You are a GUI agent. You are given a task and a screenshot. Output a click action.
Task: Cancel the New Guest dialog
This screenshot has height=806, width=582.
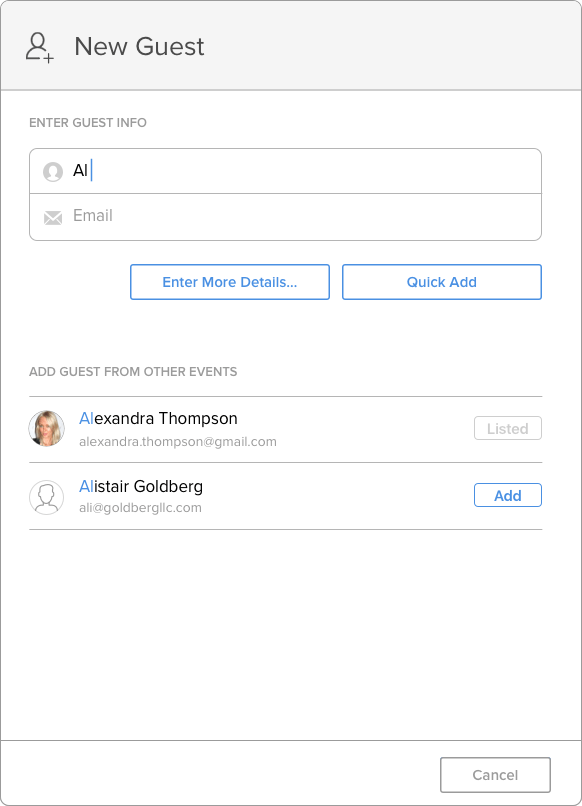[x=495, y=775]
